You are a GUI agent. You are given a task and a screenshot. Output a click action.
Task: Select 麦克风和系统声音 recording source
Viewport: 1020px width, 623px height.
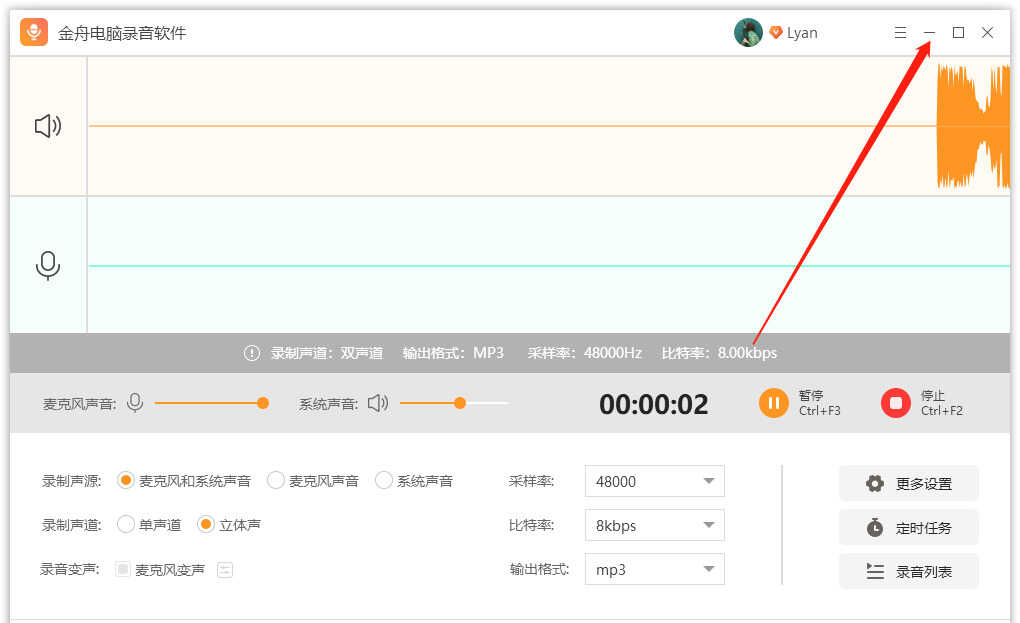coord(126,481)
